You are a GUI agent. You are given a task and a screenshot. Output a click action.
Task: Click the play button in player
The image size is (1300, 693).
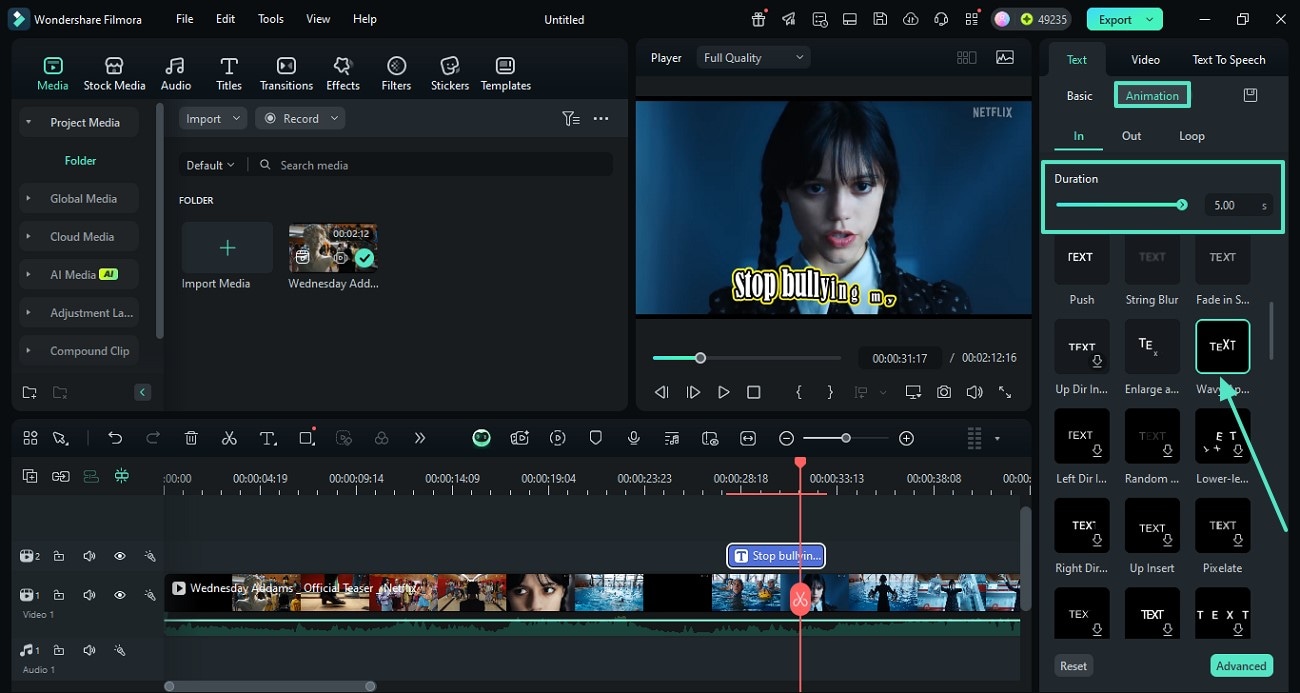(x=724, y=392)
